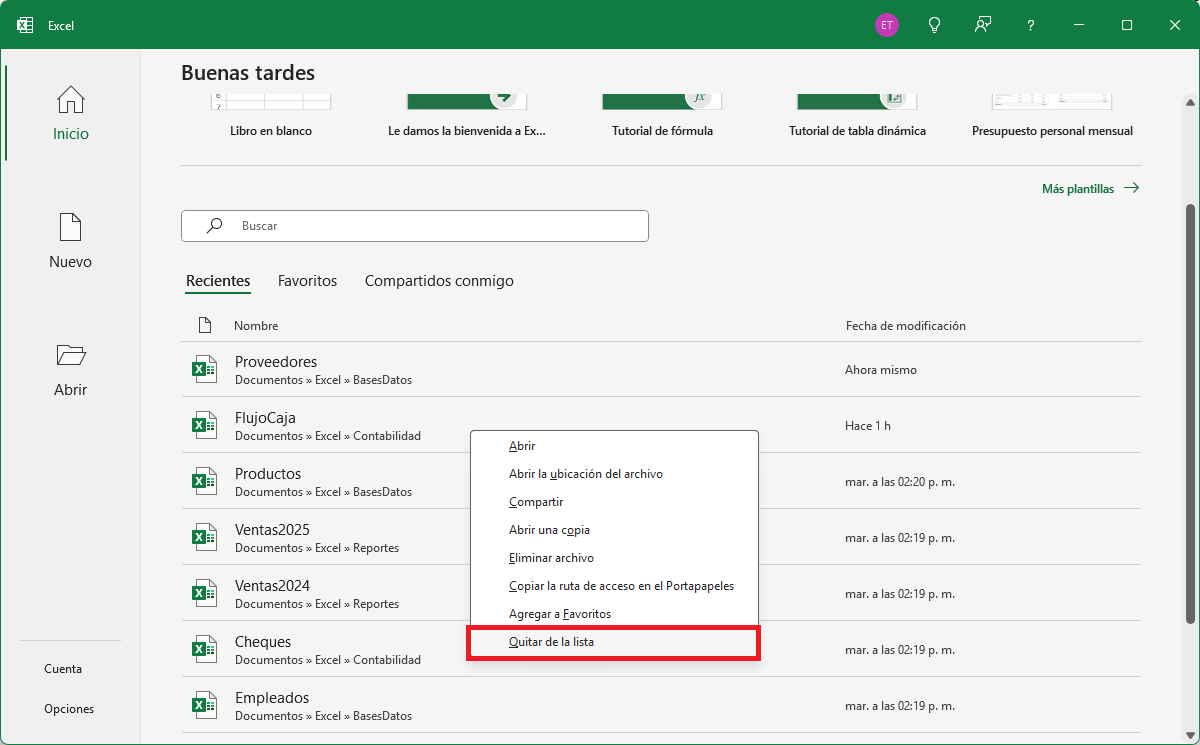
Task: Click the arrow beside Más plantillas
Action: point(1131,188)
